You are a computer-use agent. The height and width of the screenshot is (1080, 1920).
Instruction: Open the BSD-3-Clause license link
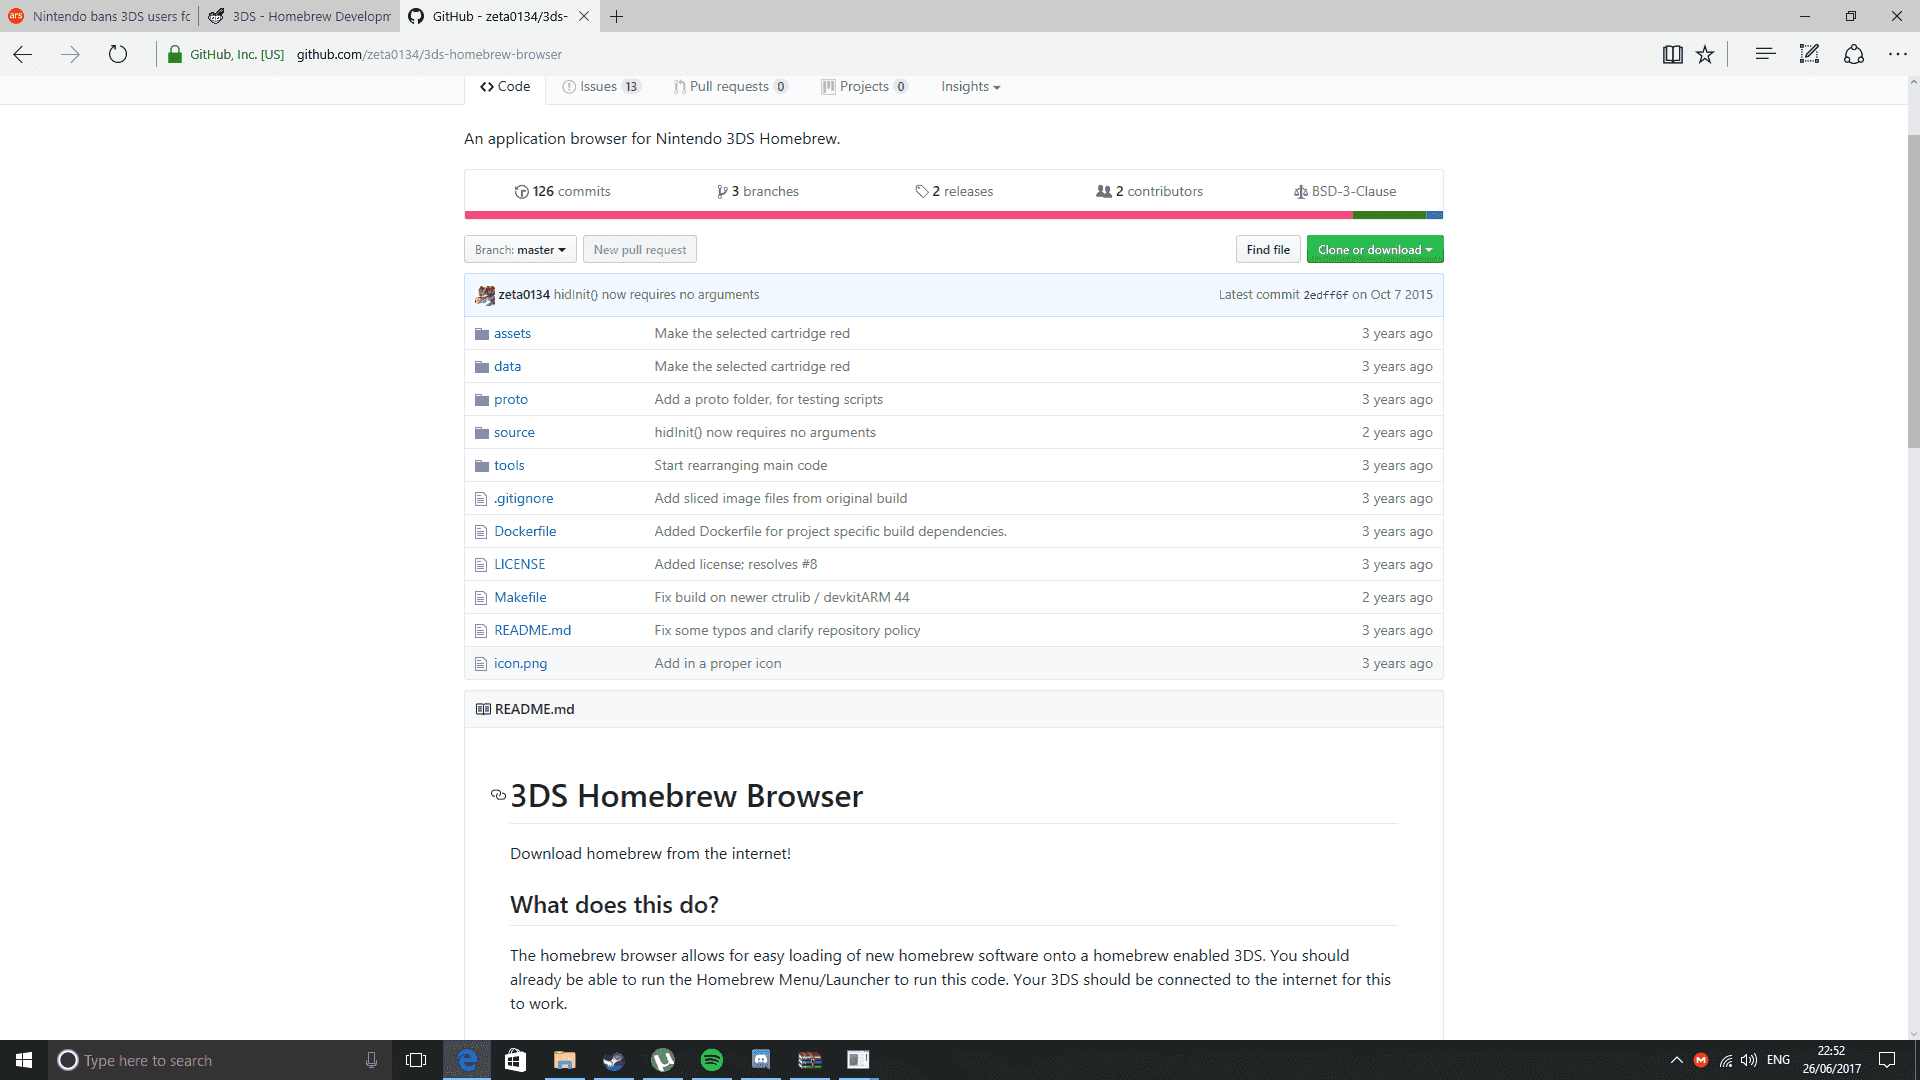click(x=1345, y=192)
